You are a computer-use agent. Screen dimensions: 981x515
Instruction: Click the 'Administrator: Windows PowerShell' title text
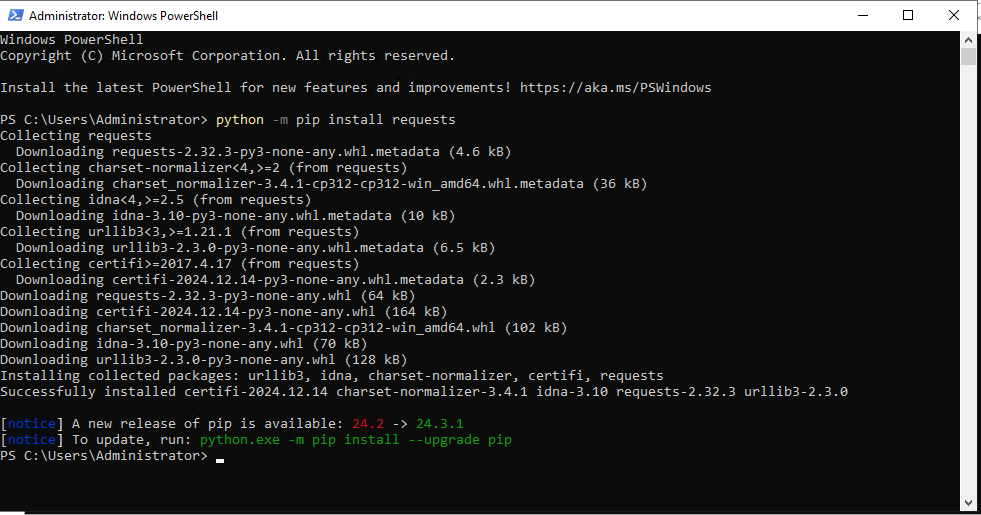[x=123, y=16]
